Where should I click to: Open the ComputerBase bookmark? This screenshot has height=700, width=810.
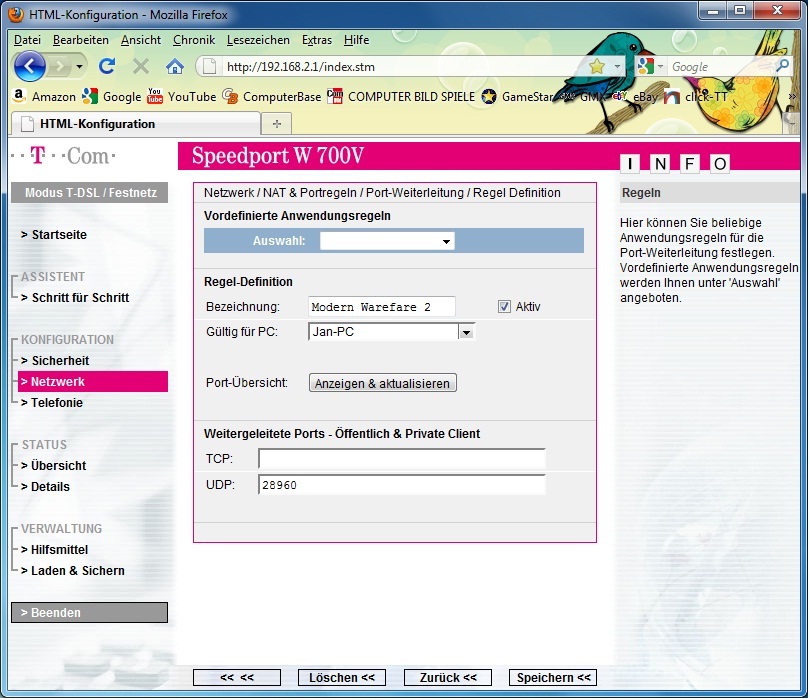coord(272,97)
